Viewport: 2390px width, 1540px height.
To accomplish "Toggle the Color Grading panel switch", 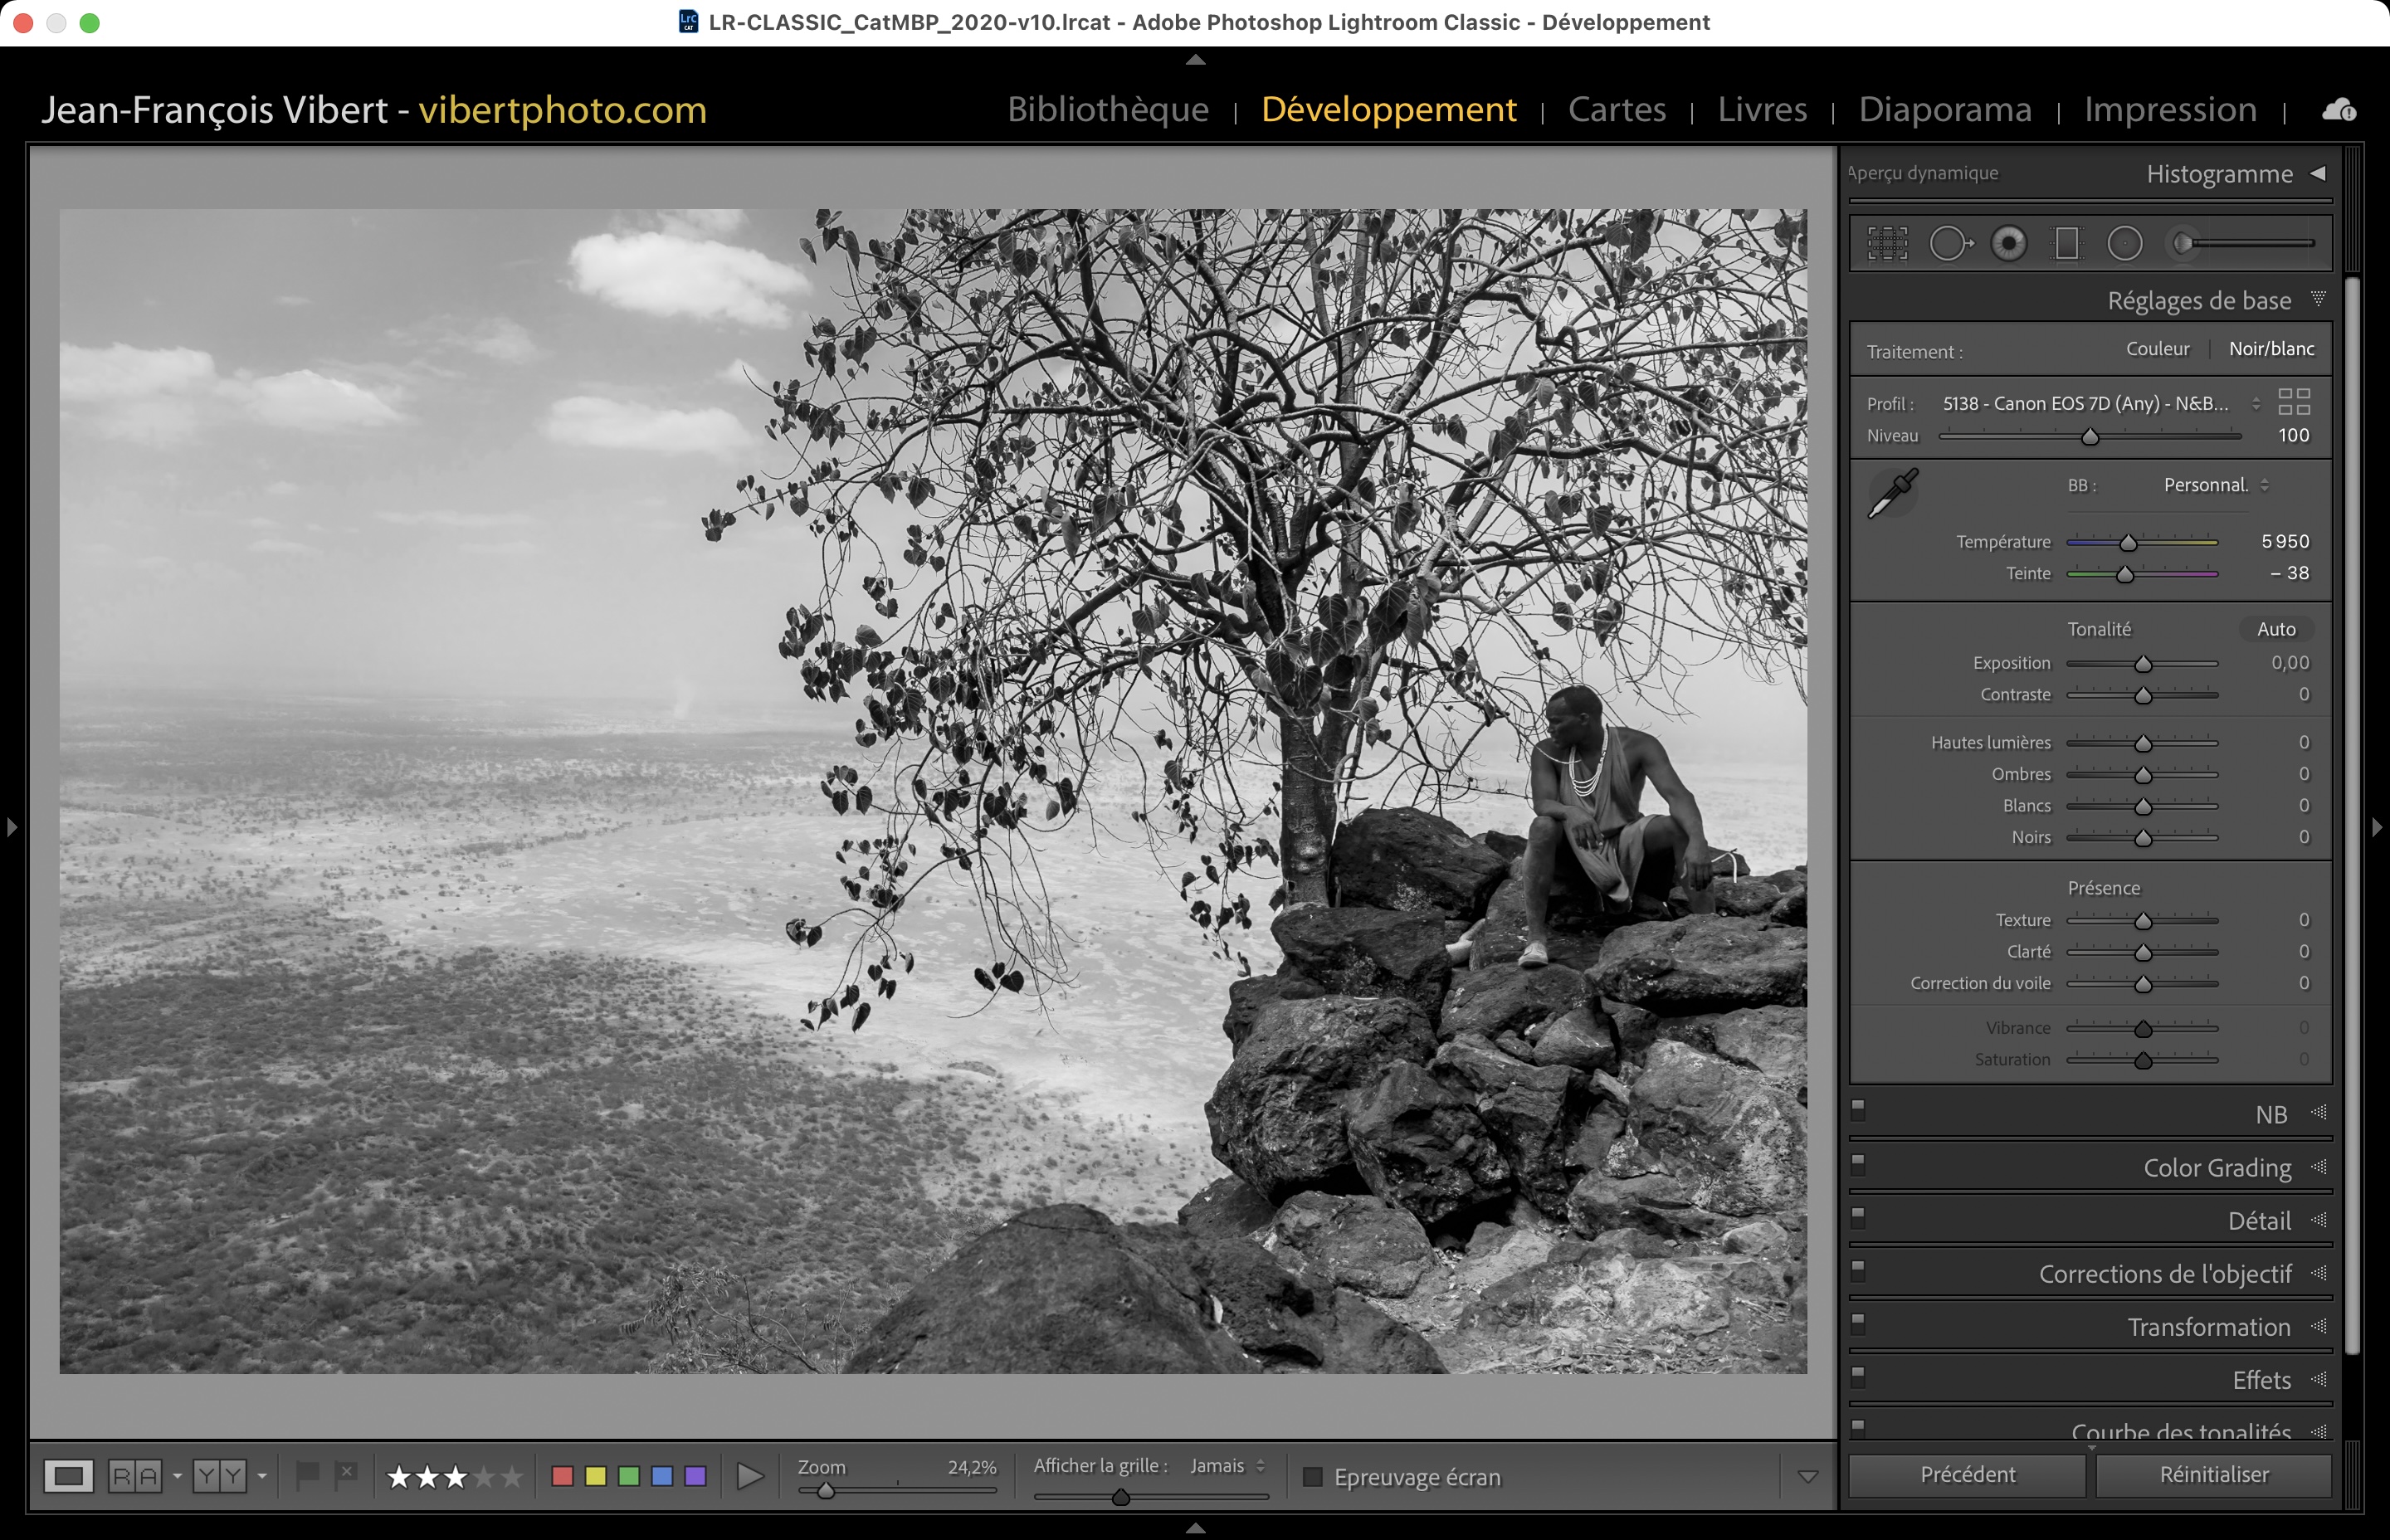I will pos(1858,1163).
